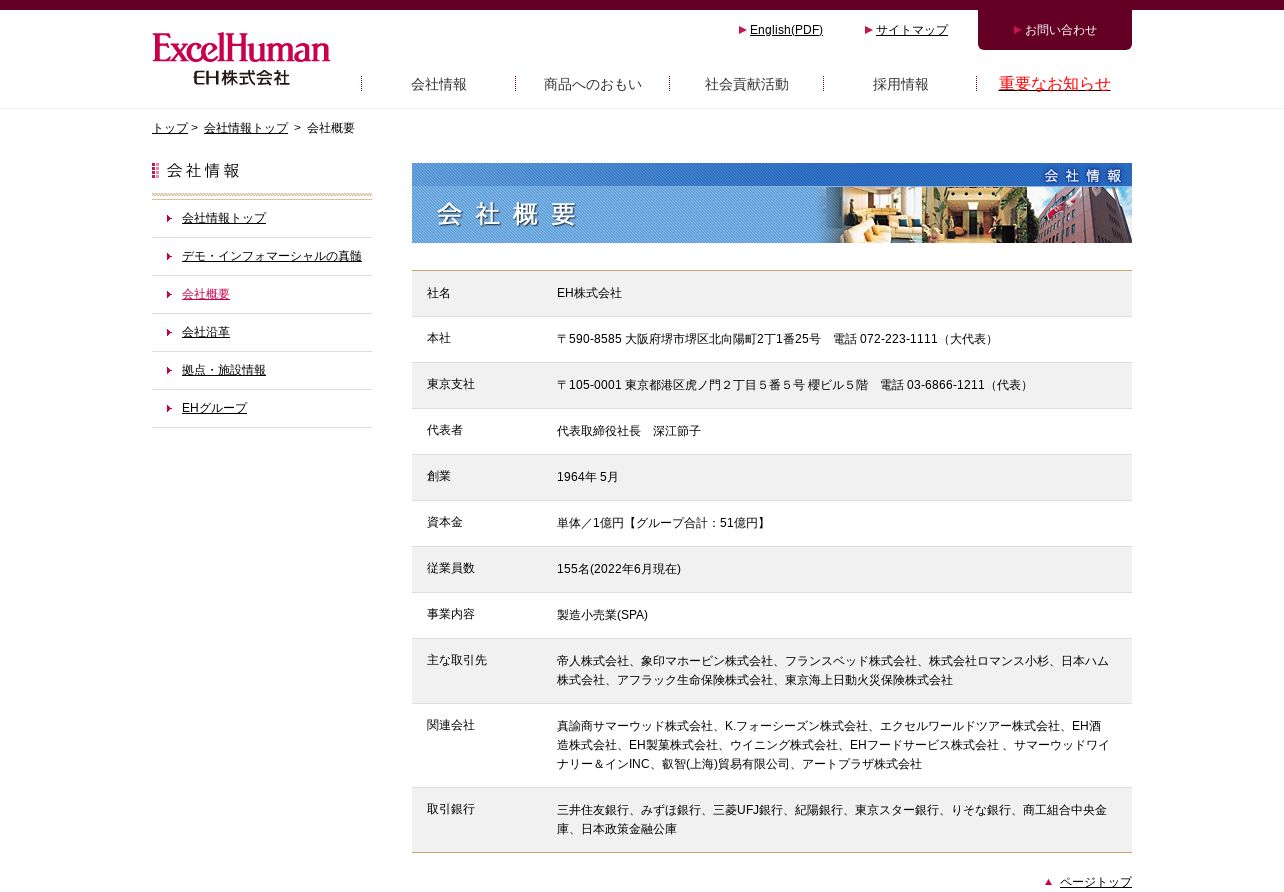Go to 会社情報トップ in the breadcrumb

246,128
